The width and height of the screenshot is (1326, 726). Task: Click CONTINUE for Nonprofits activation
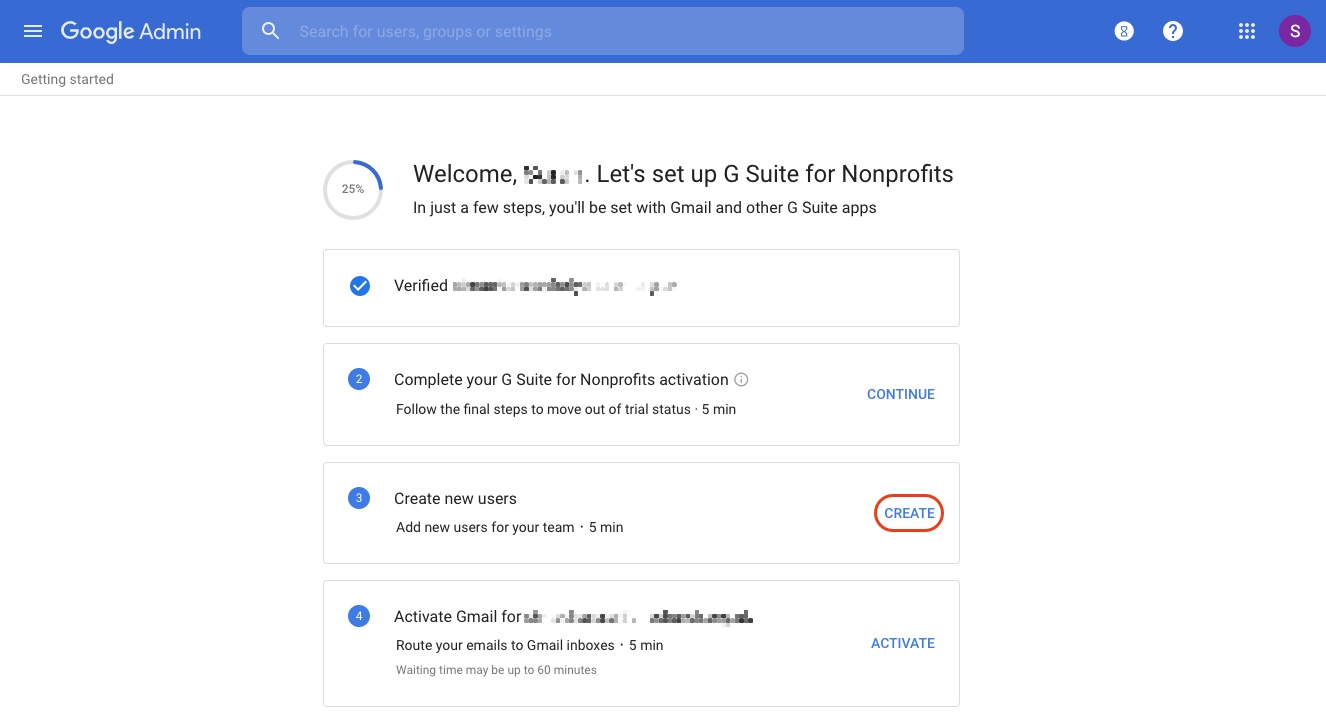click(901, 394)
